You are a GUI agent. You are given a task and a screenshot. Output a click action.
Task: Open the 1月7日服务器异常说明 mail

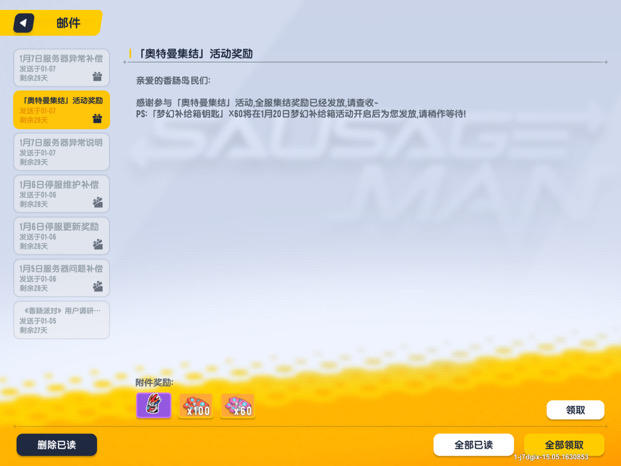click(x=61, y=152)
